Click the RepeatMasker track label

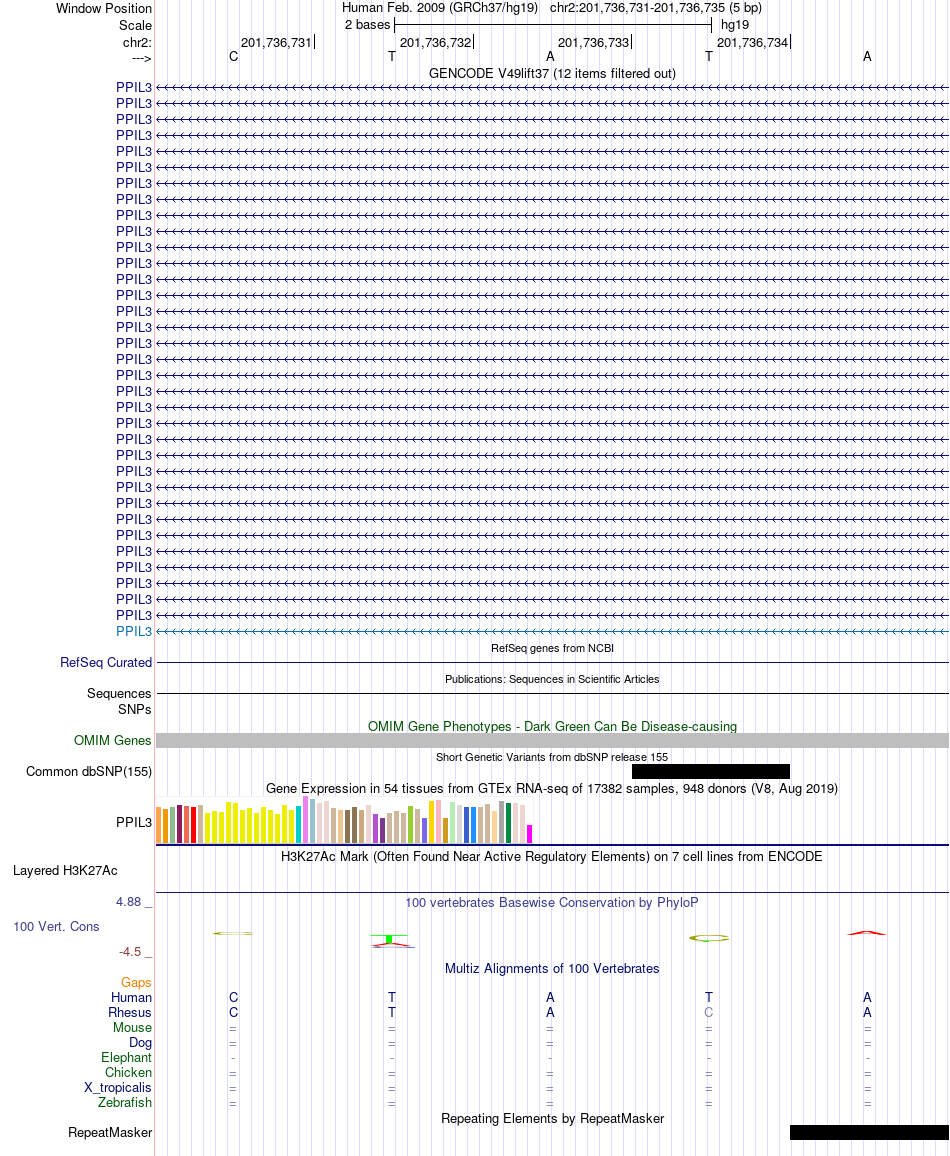click(x=110, y=1132)
